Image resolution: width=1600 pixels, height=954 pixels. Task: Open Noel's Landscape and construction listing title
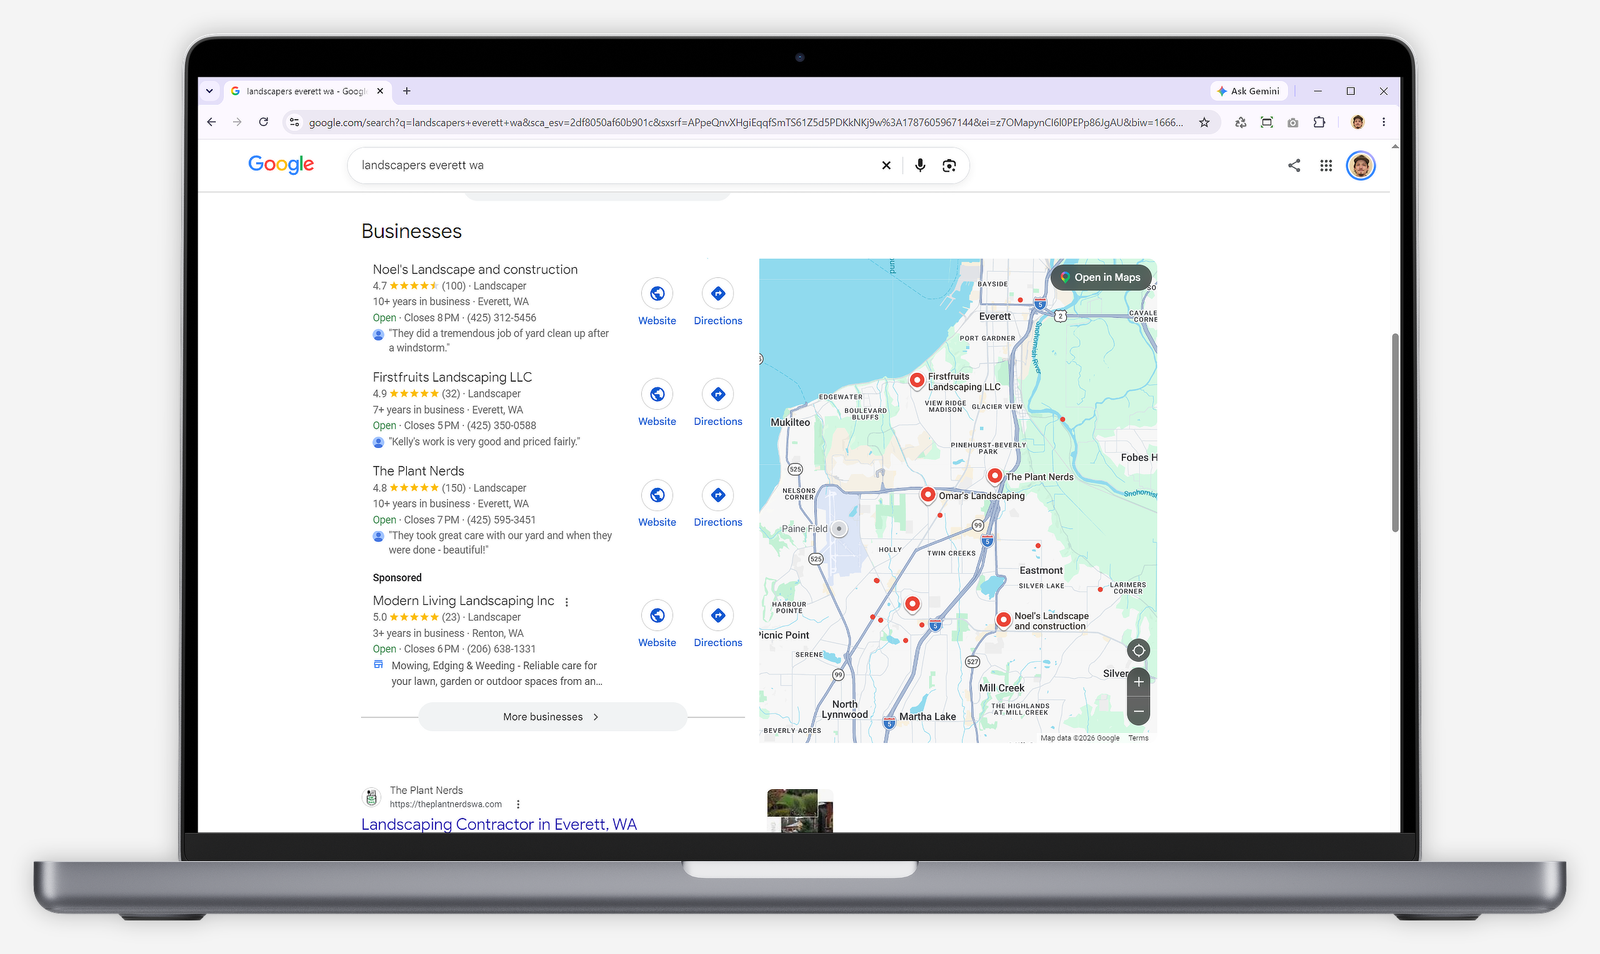[x=475, y=270]
